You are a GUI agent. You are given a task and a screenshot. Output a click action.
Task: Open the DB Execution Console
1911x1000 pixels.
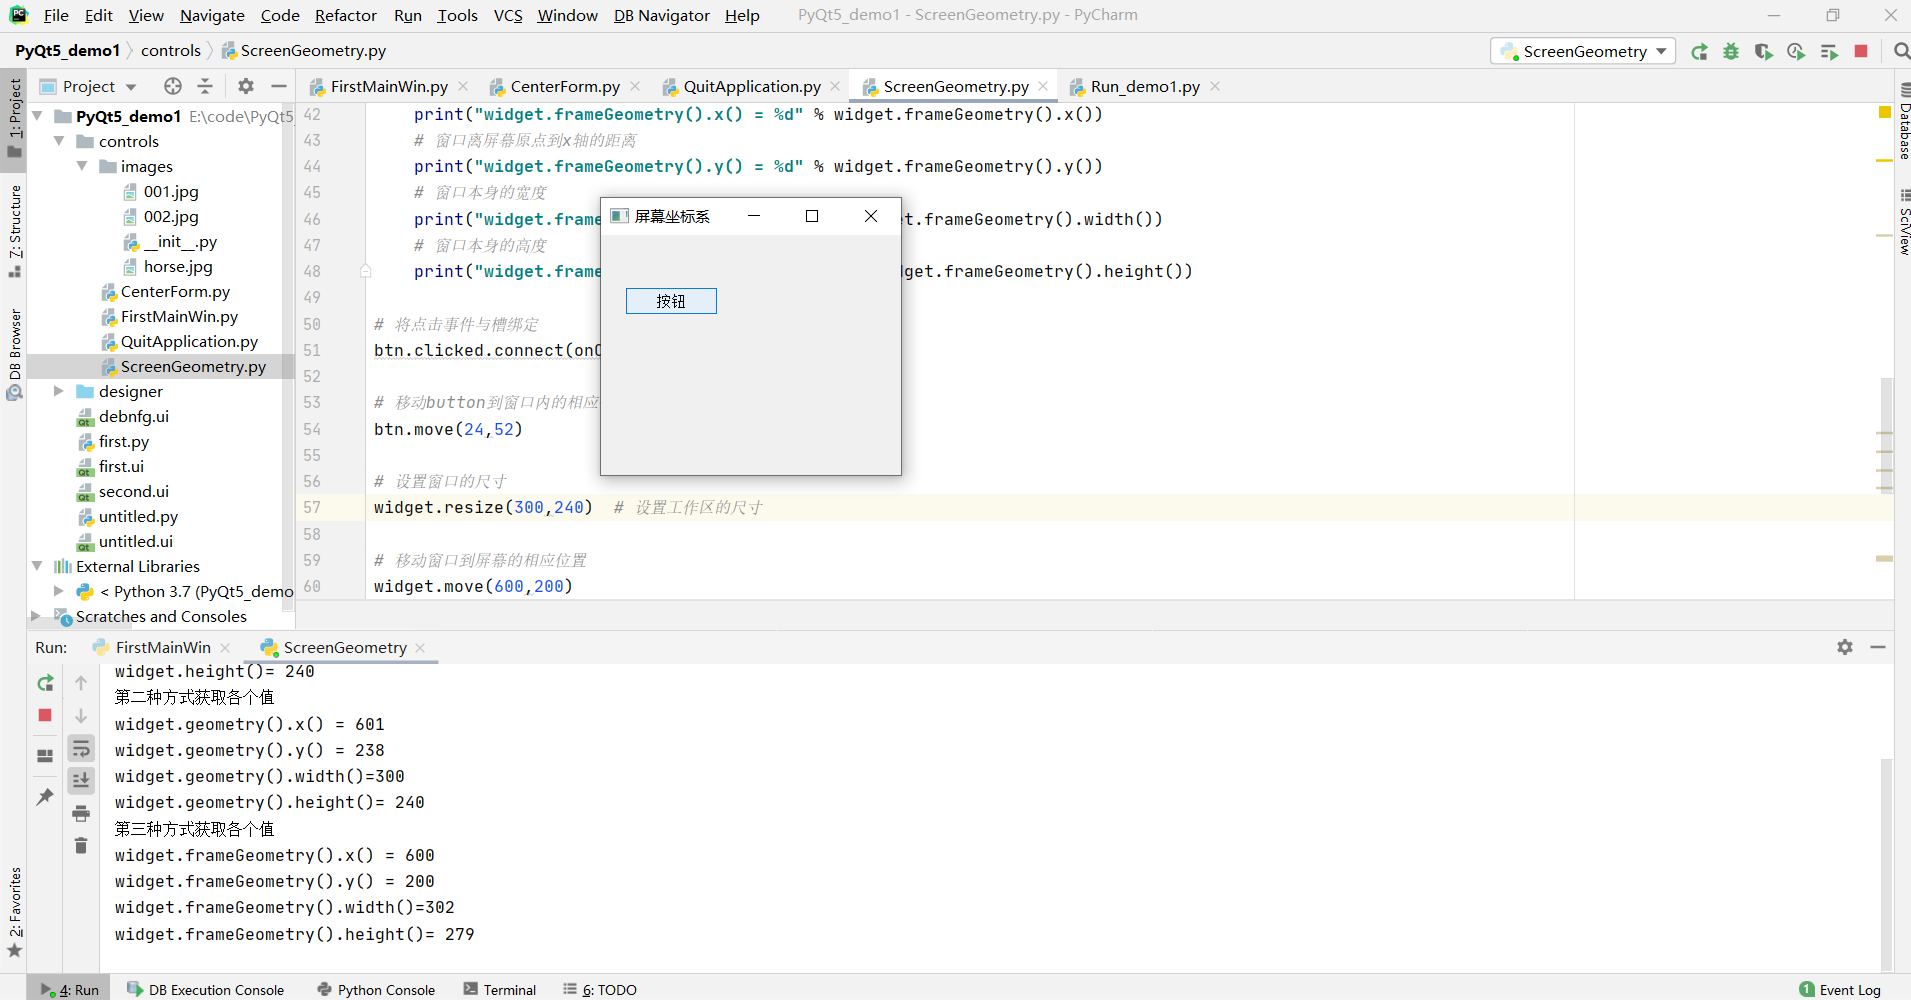(x=206, y=989)
